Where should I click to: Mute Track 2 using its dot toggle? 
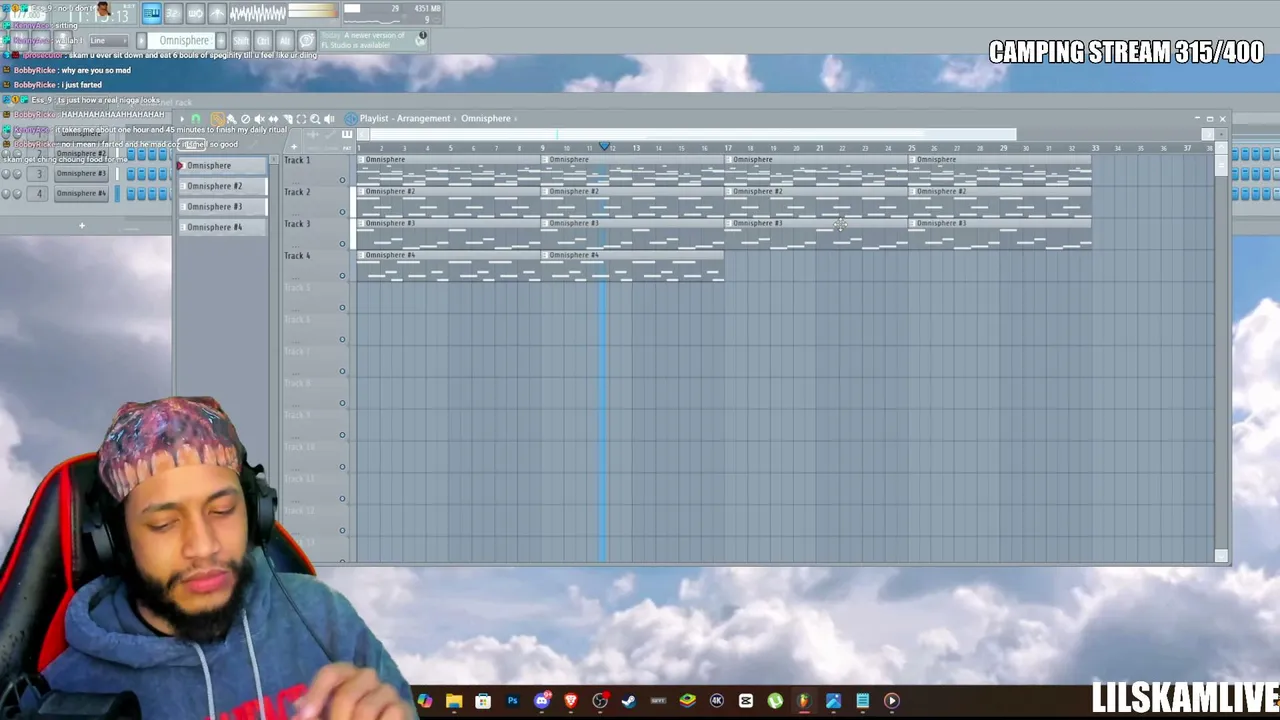pyautogui.click(x=342, y=212)
